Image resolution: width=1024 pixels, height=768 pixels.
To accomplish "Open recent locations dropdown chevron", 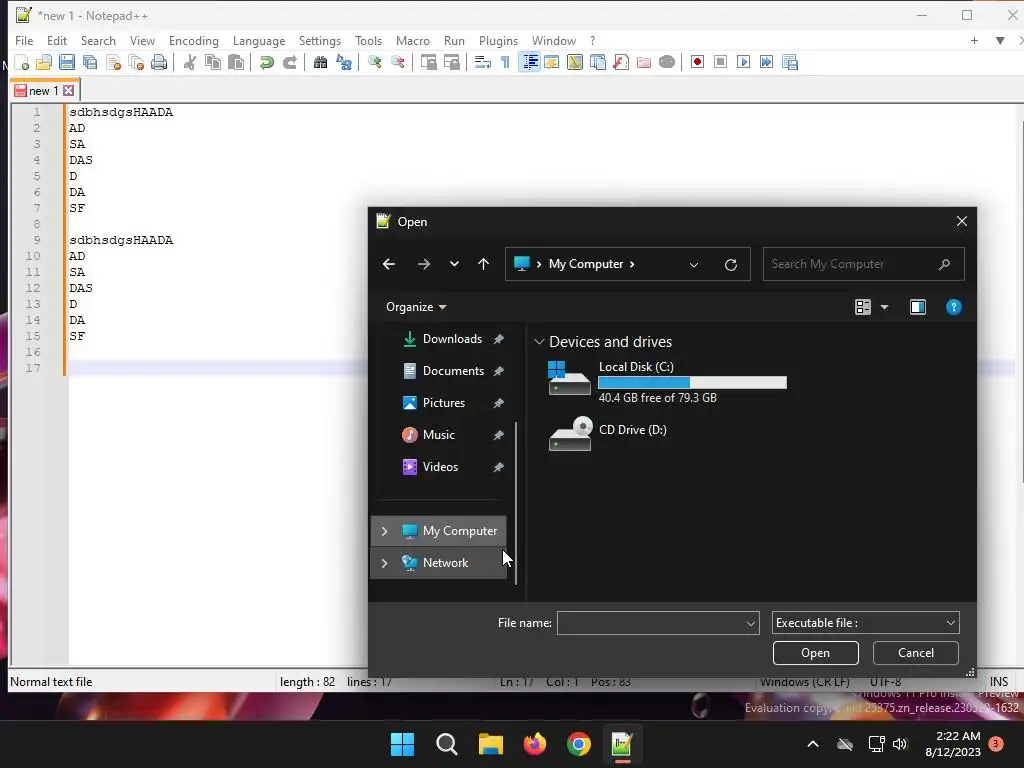I will (x=455, y=264).
